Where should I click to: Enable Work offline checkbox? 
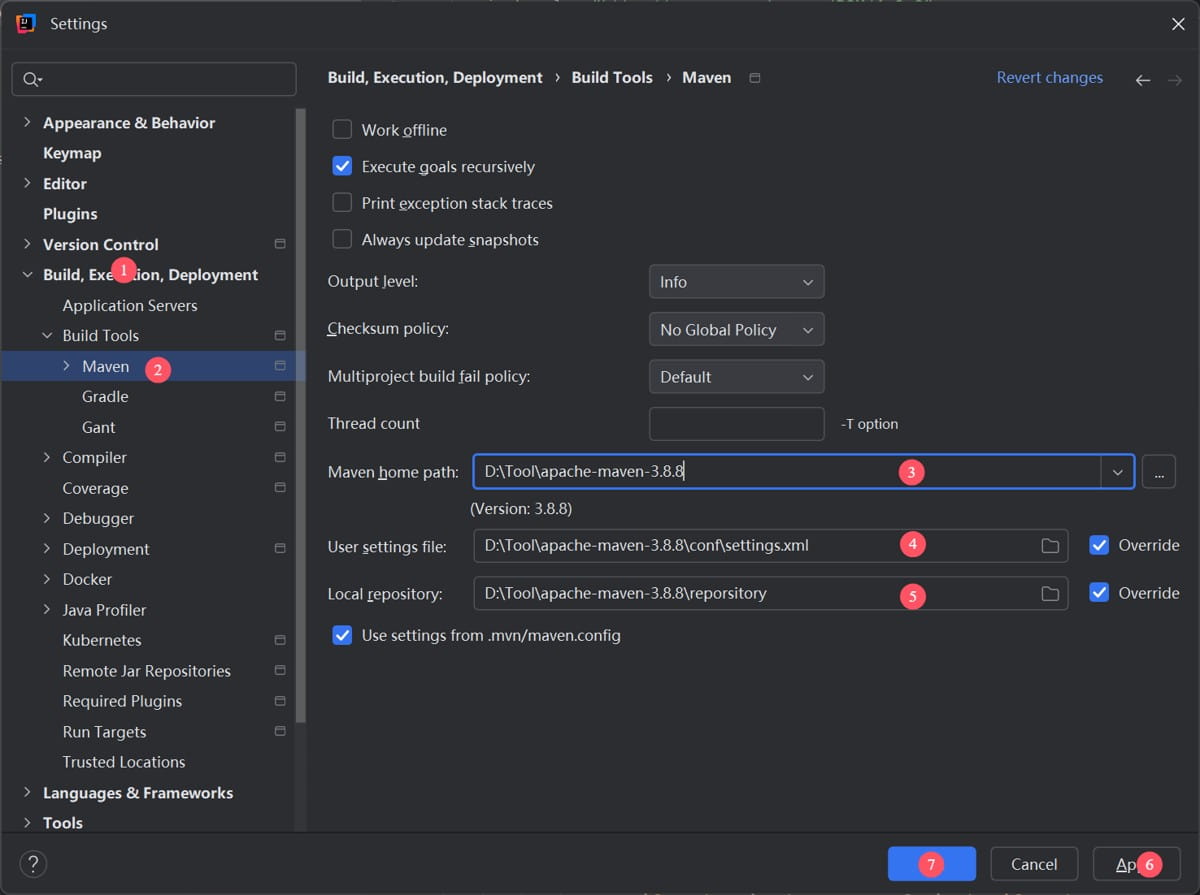pos(342,130)
